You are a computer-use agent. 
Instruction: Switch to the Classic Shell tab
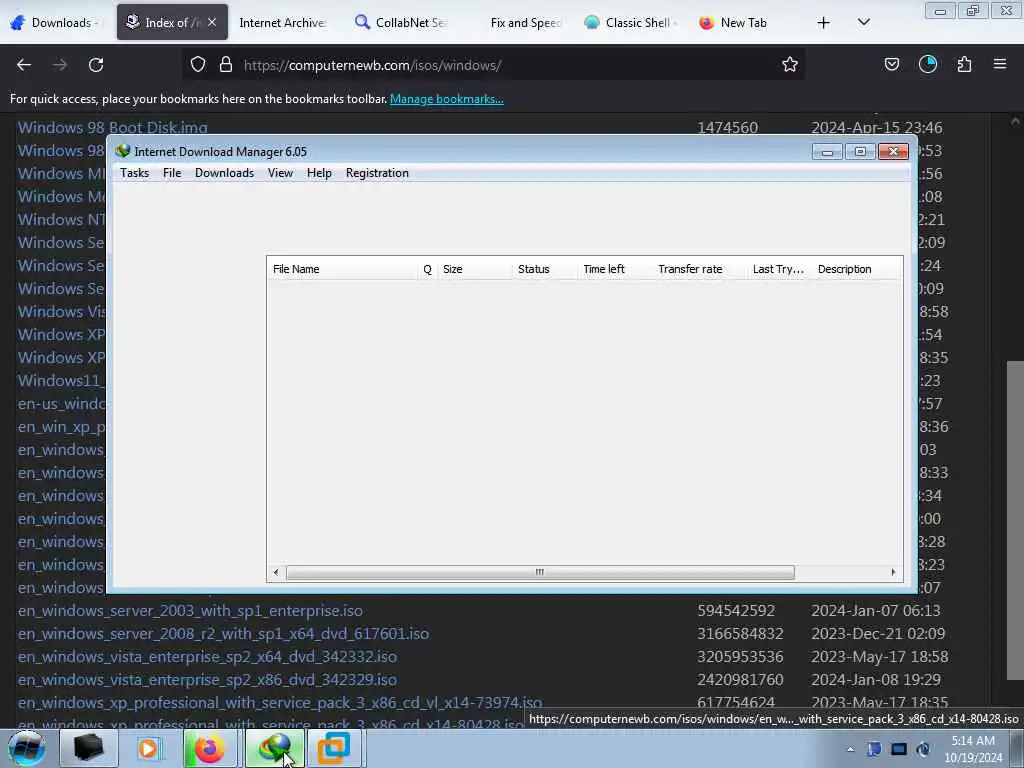pos(632,23)
